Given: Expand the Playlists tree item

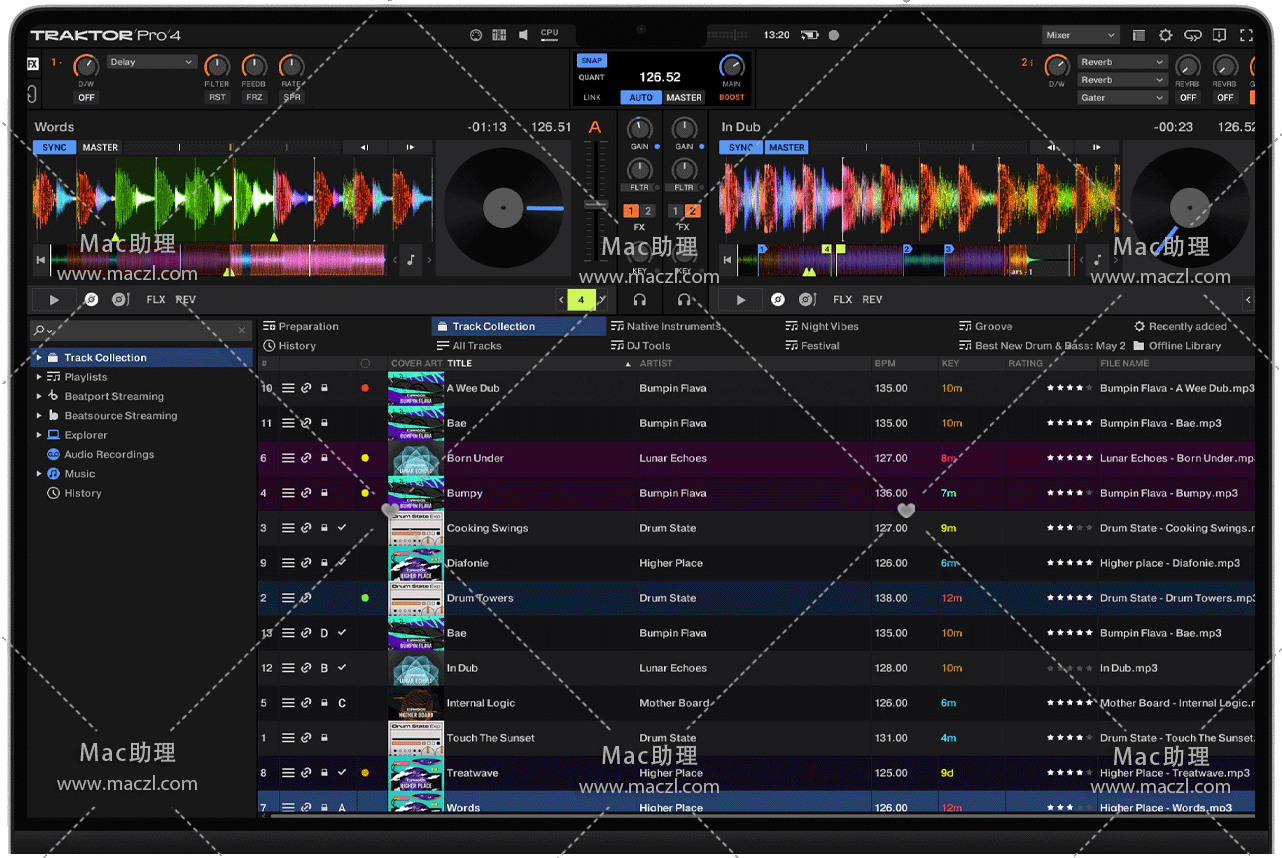Looking at the screenshot, I should [40, 377].
